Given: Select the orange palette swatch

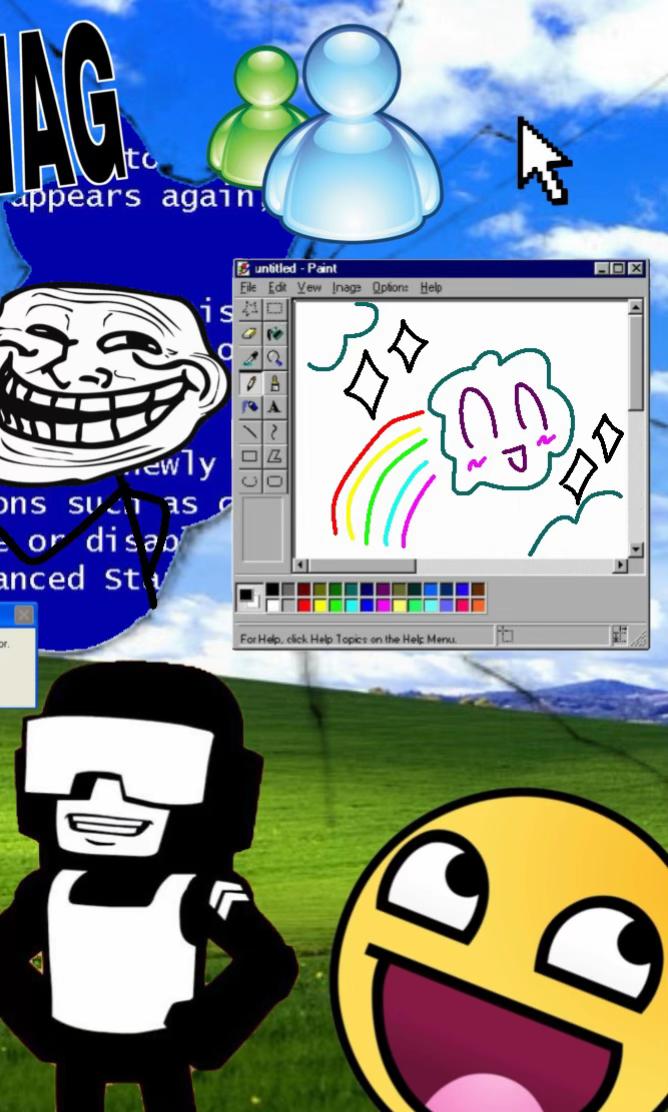Looking at the screenshot, I should coord(479,606).
